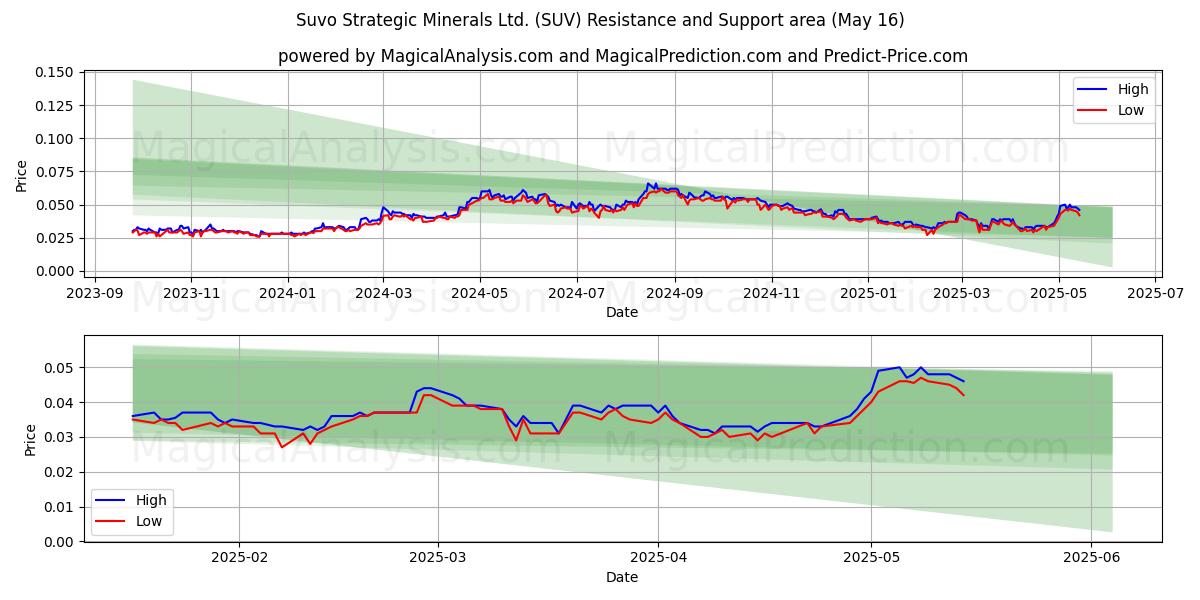Click the bottom chart 'Price' axis label
The width and height of the screenshot is (1200, 600).
[30, 440]
